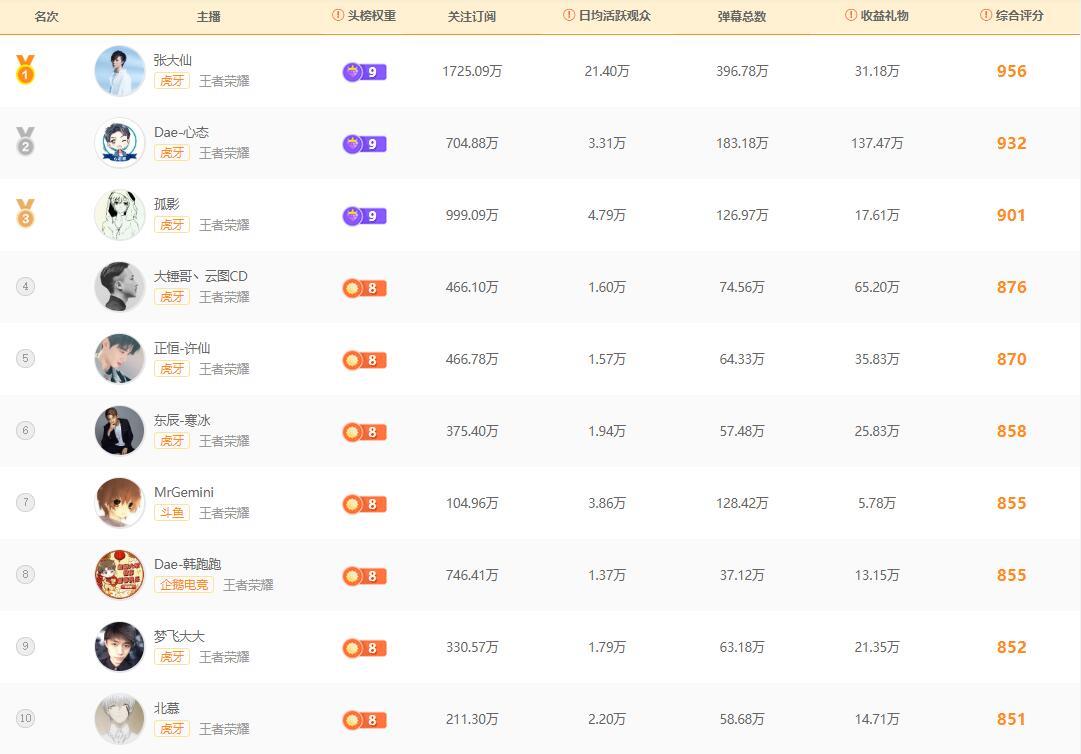Click the silver rank 2 medal icon
1081x754 pixels.
coord(25,142)
